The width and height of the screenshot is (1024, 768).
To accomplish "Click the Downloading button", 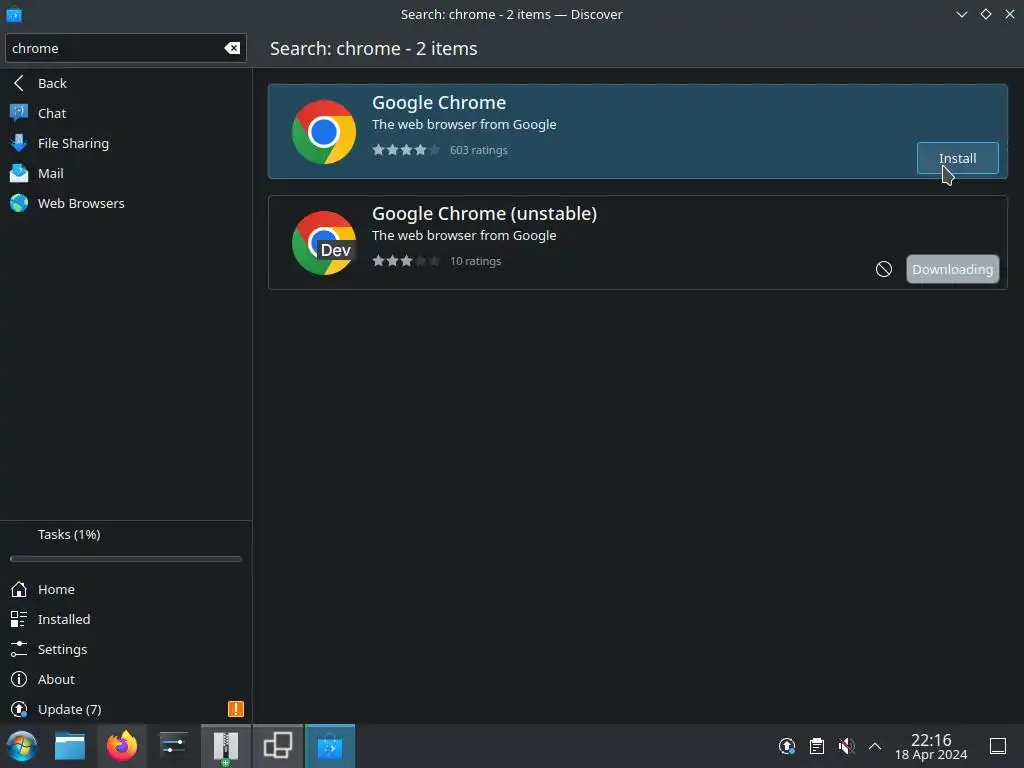I will (x=952, y=269).
